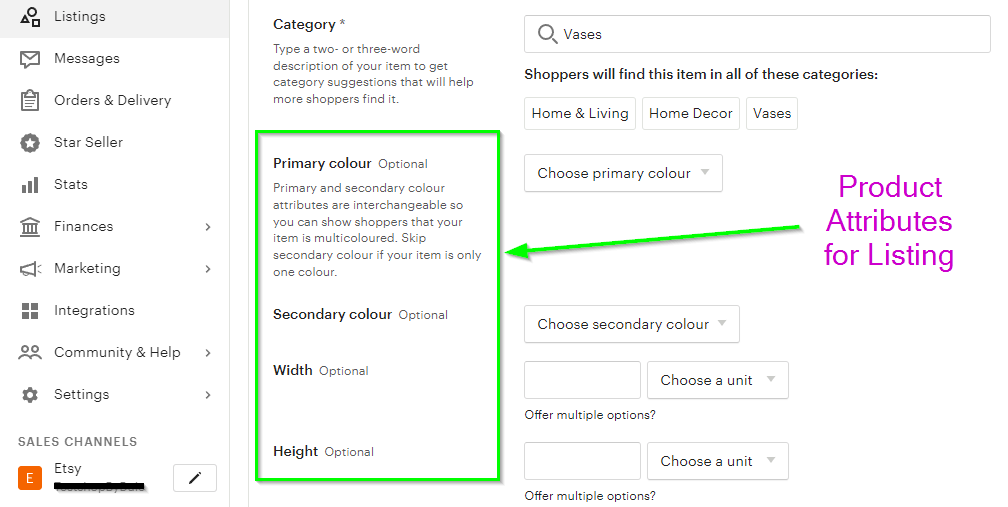Click the Settings gear icon

click(30, 395)
